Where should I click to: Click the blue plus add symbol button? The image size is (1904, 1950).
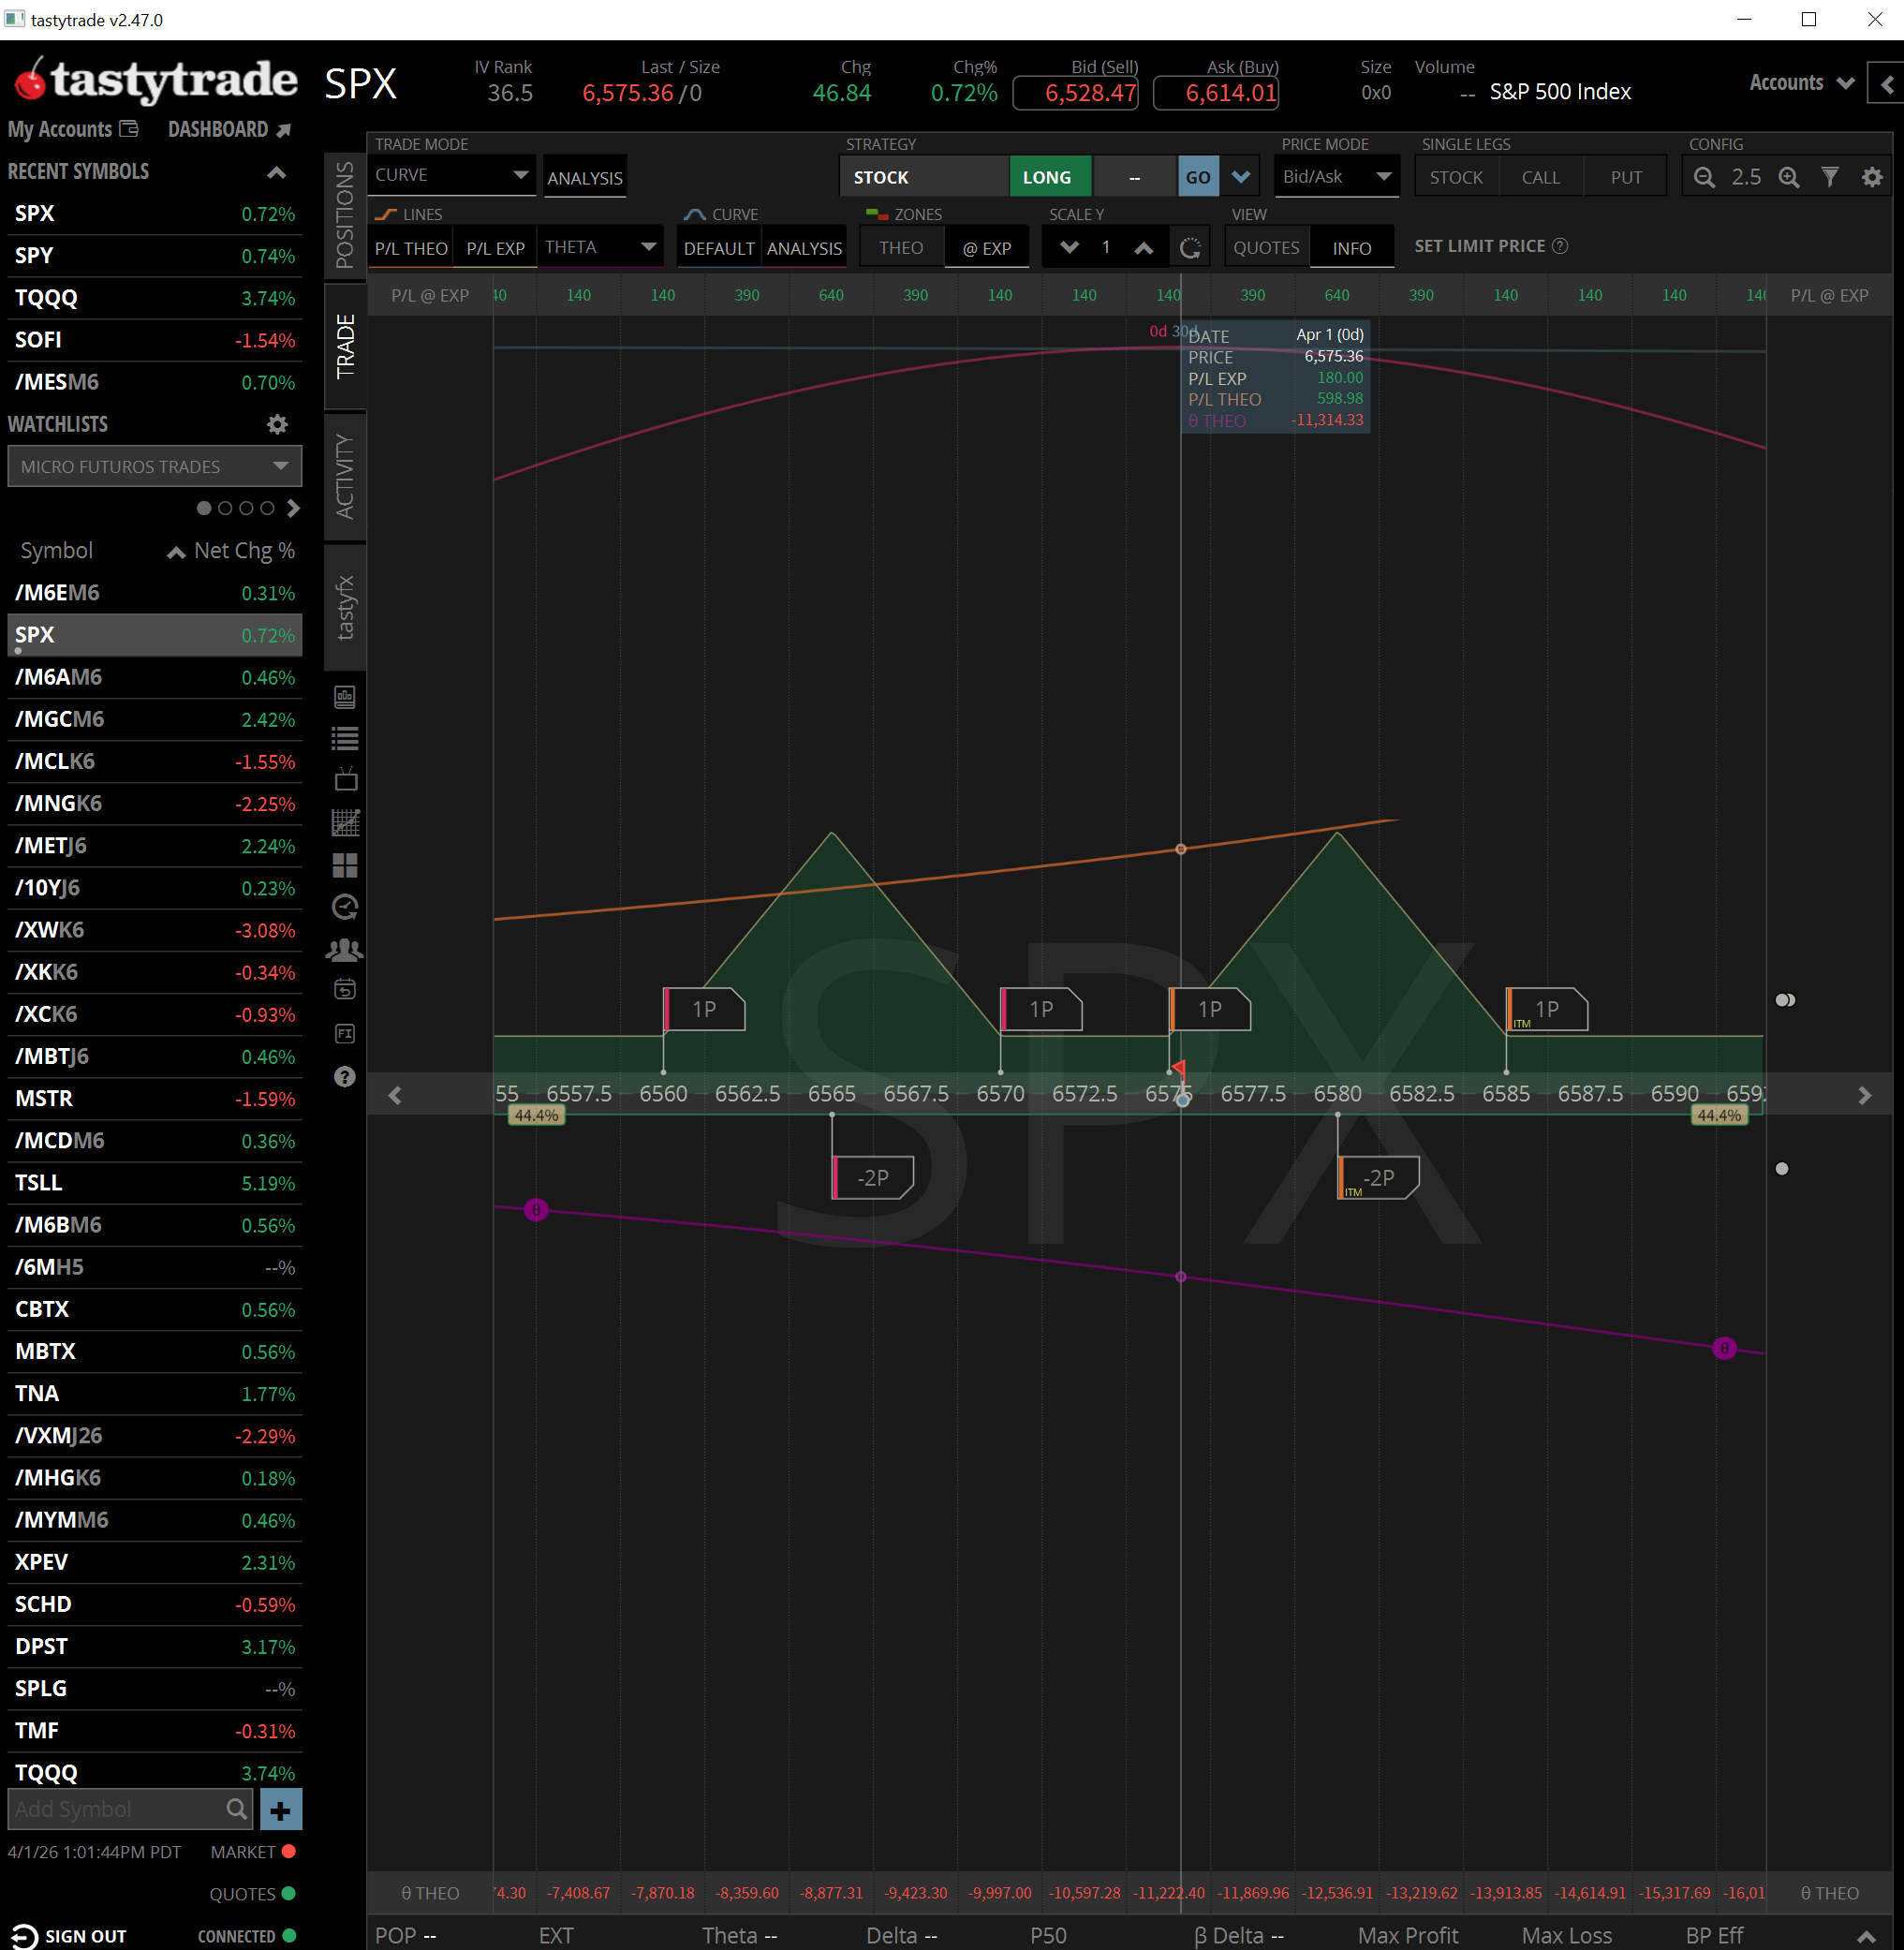281,1809
